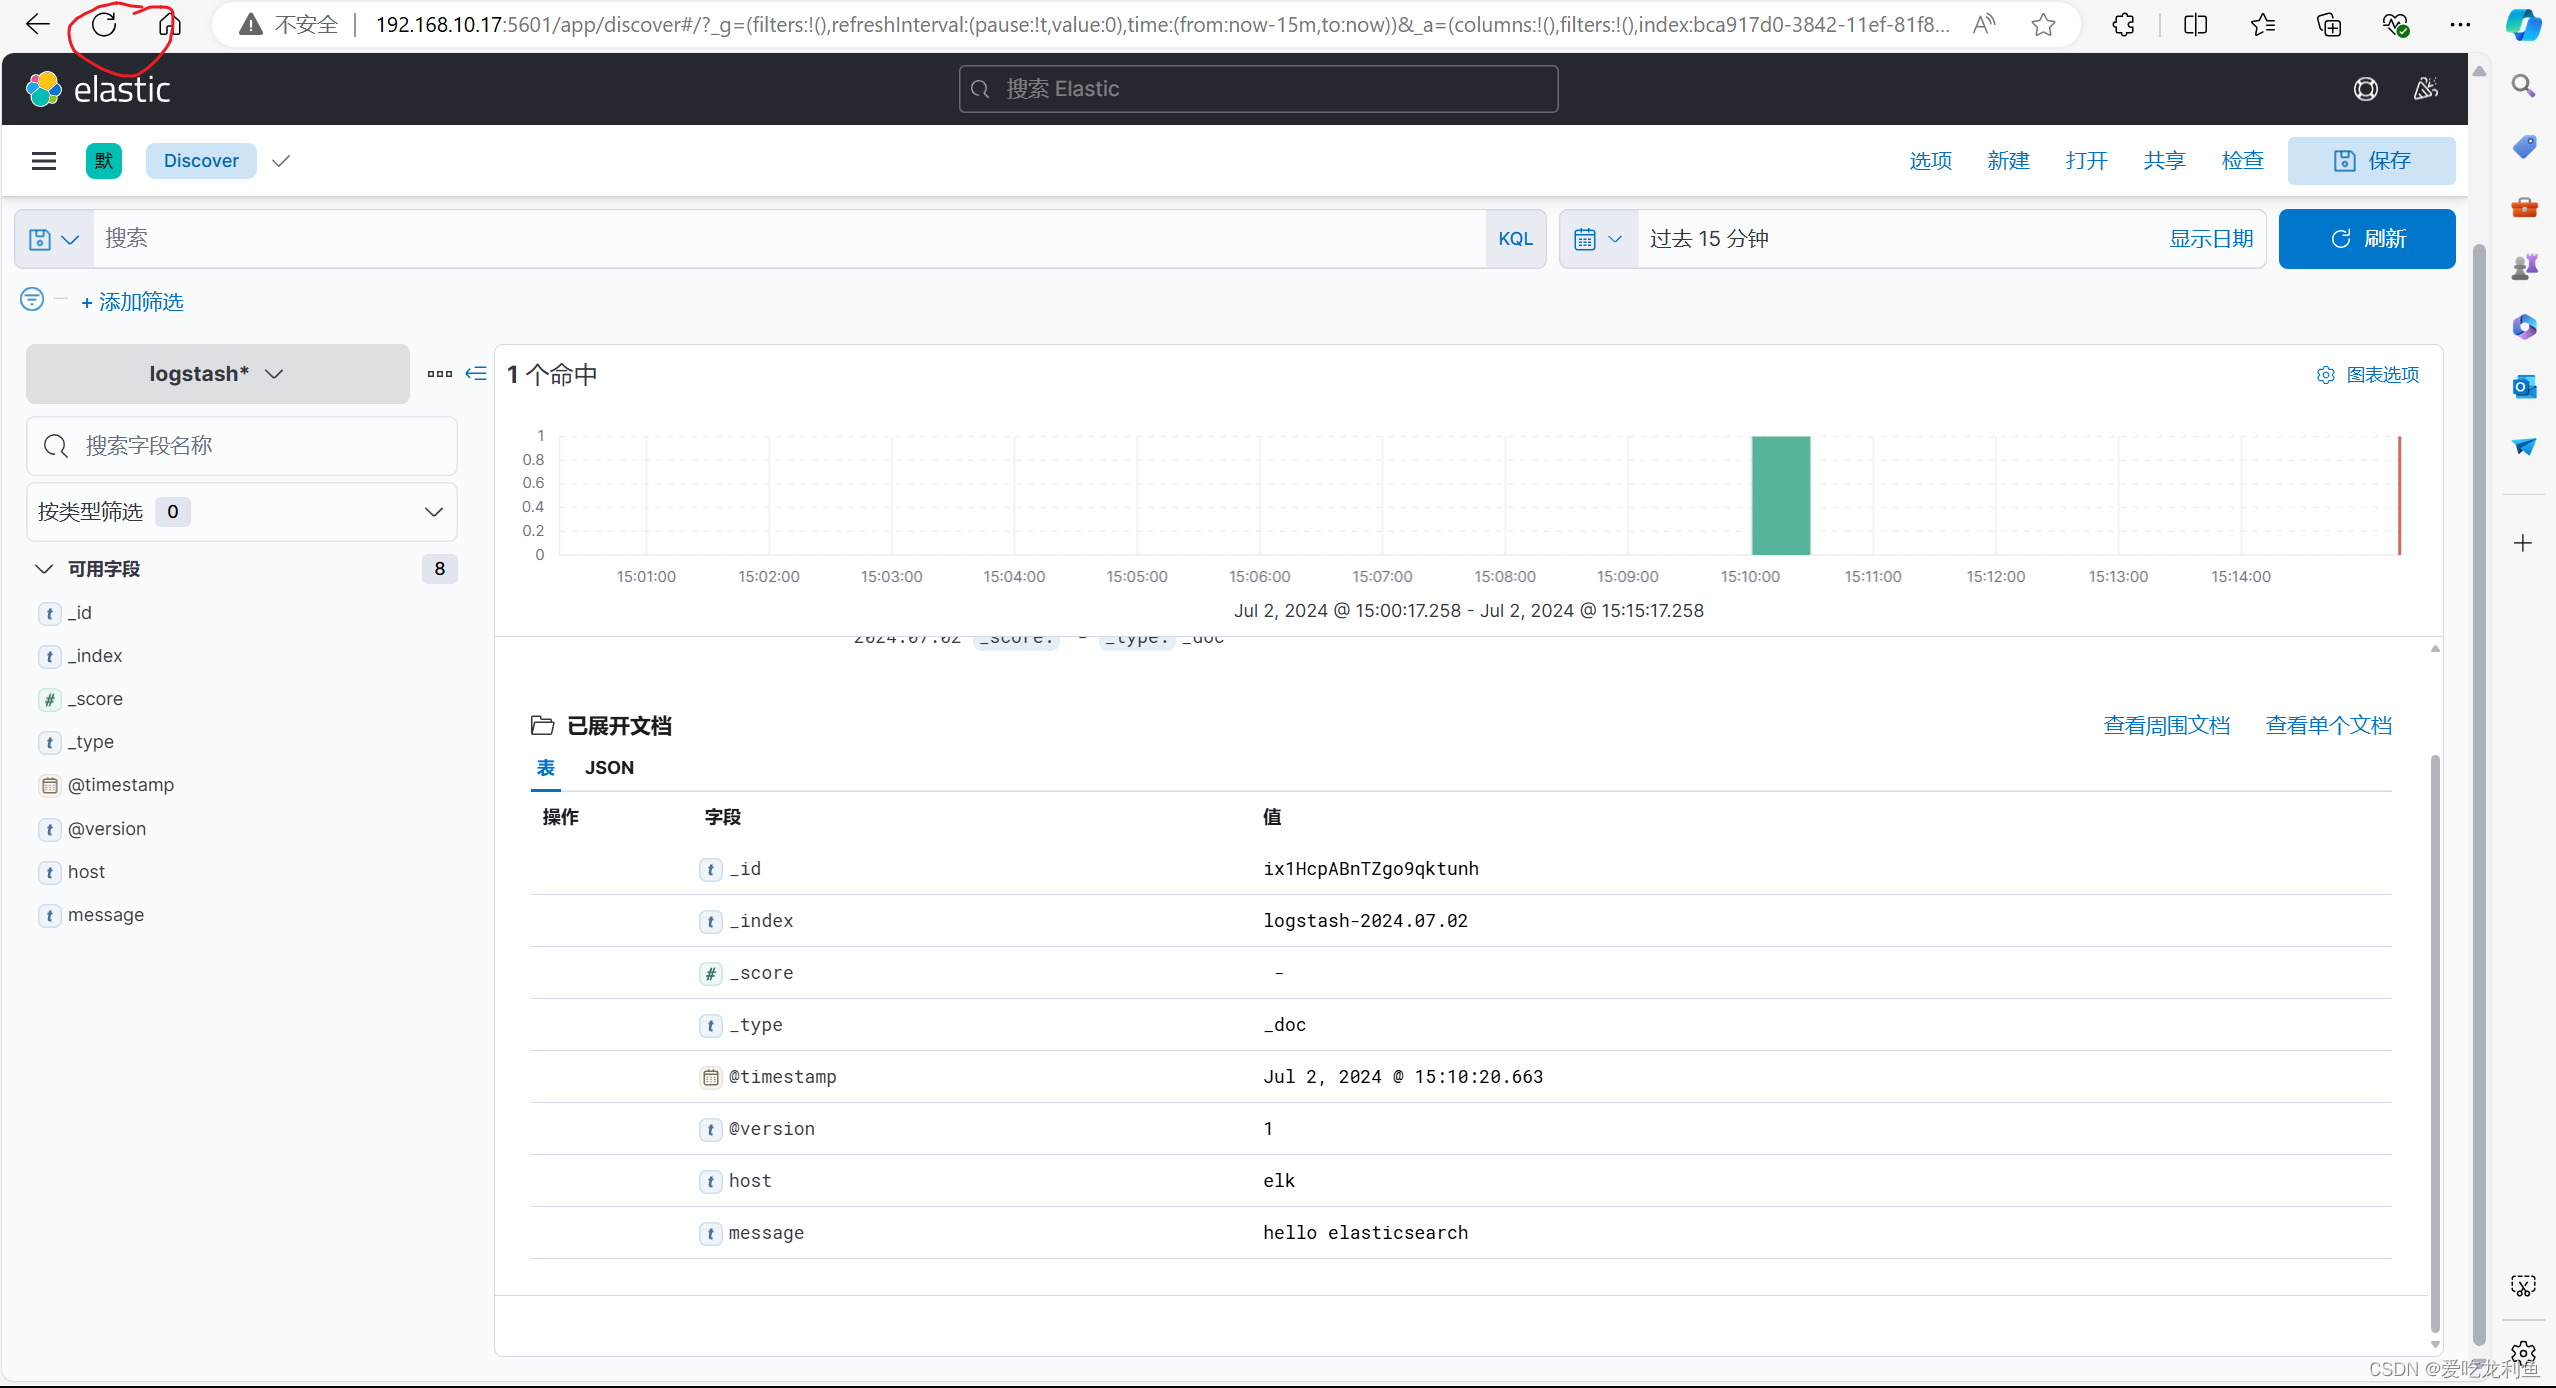Open the logstash* index pattern selector

click(217, 374)
